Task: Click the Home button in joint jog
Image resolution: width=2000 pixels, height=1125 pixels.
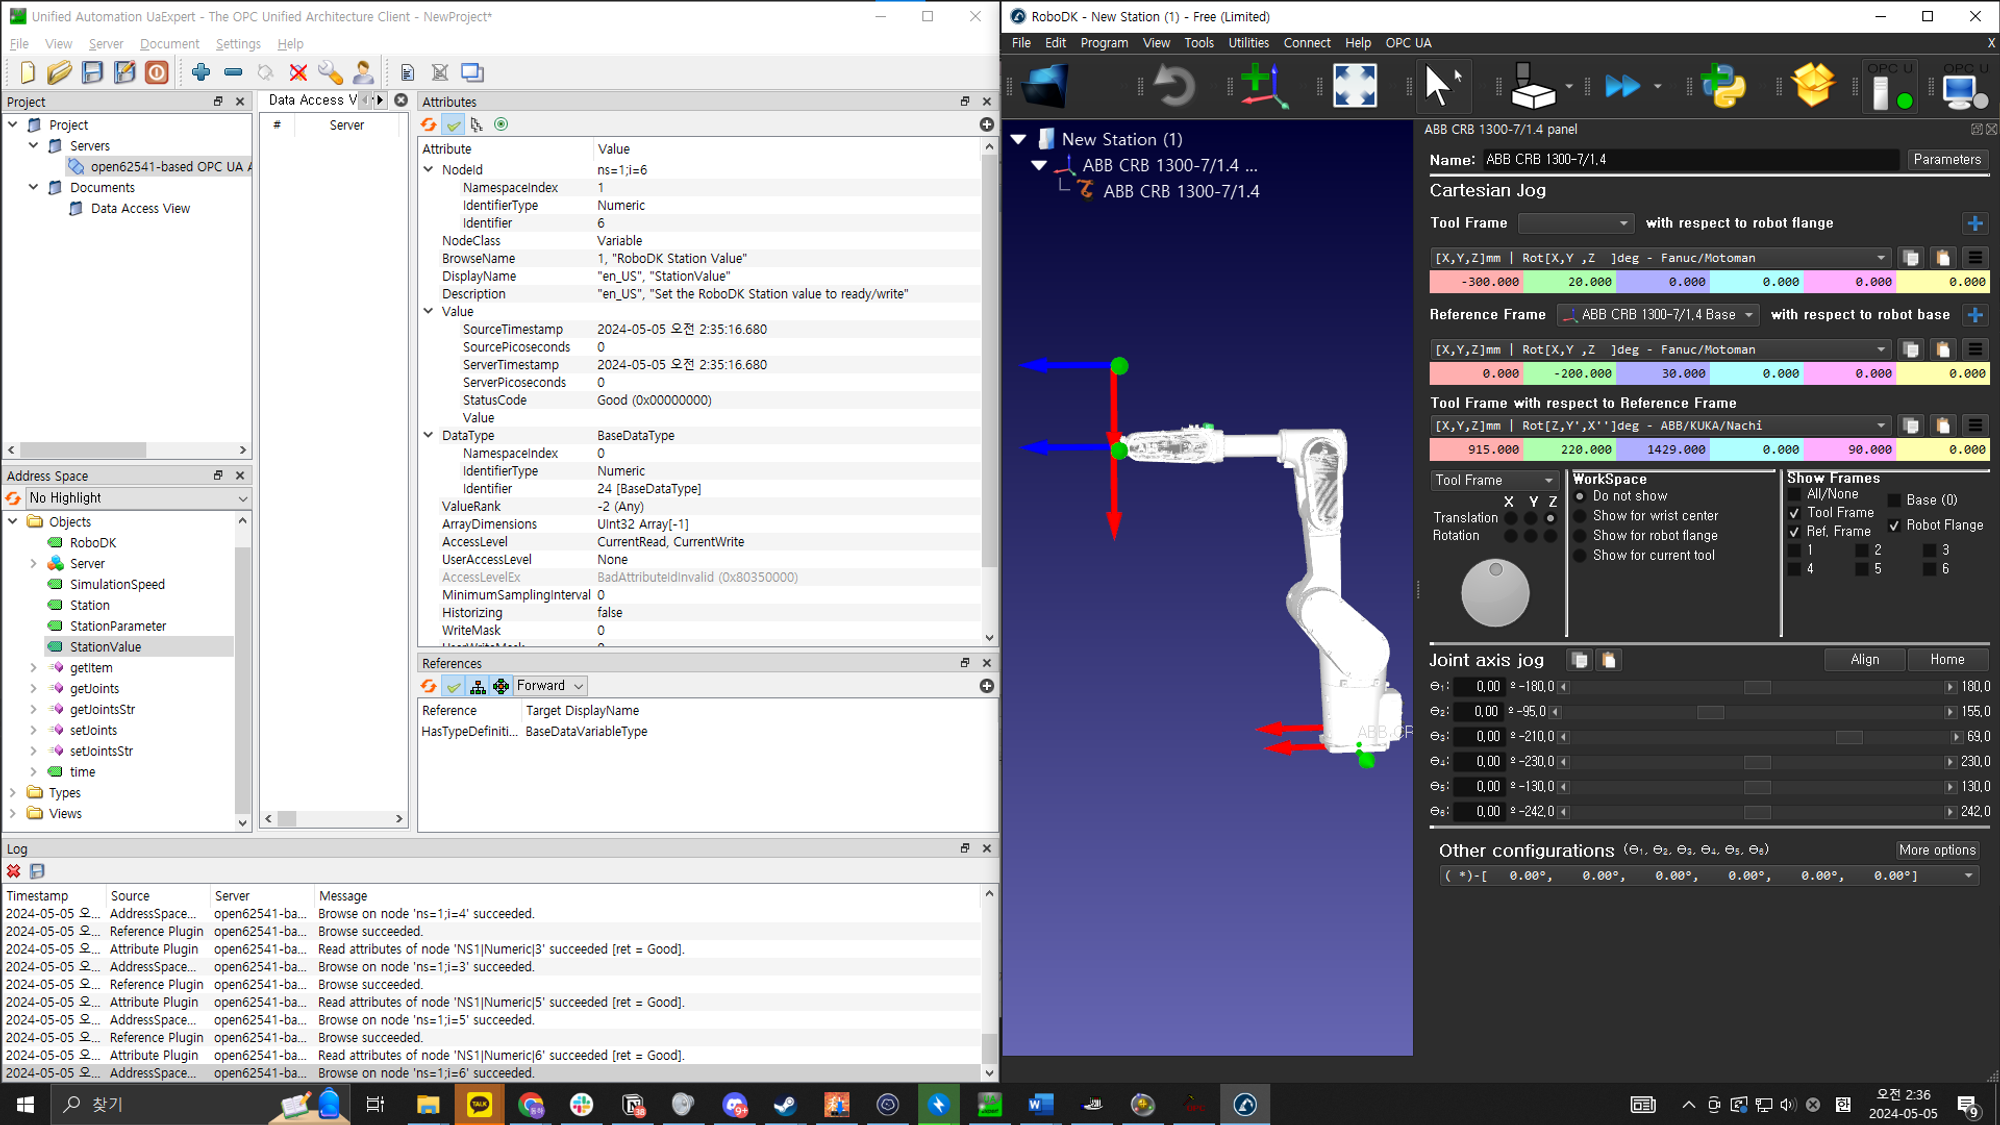Action: click(x=1946, y=660)
